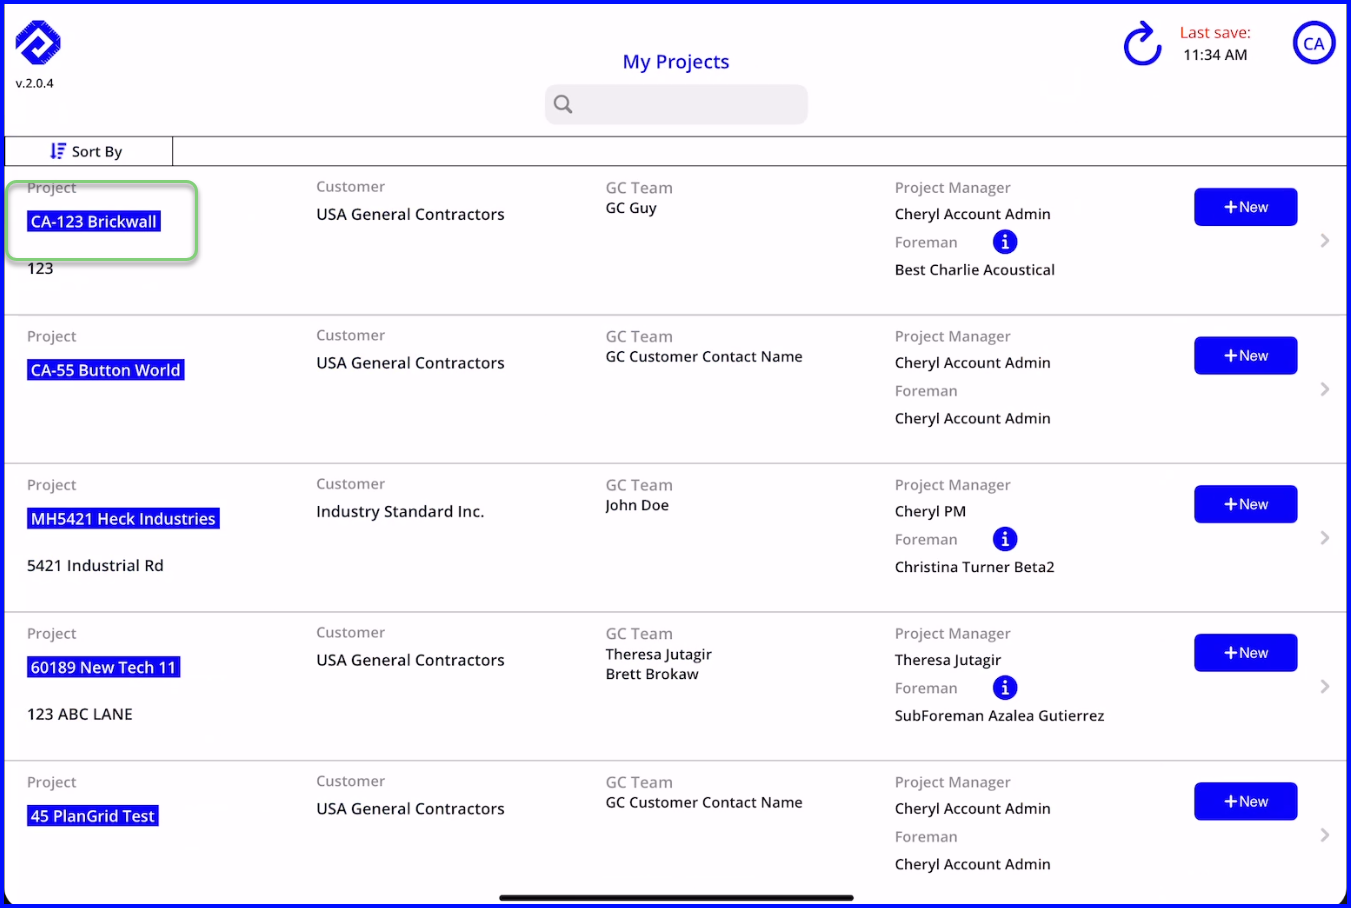Expand the 60189 New Tech 11 row chevron
Image resolution: width=1351 pixels, height=908 pixels.
click(1325, 686)
